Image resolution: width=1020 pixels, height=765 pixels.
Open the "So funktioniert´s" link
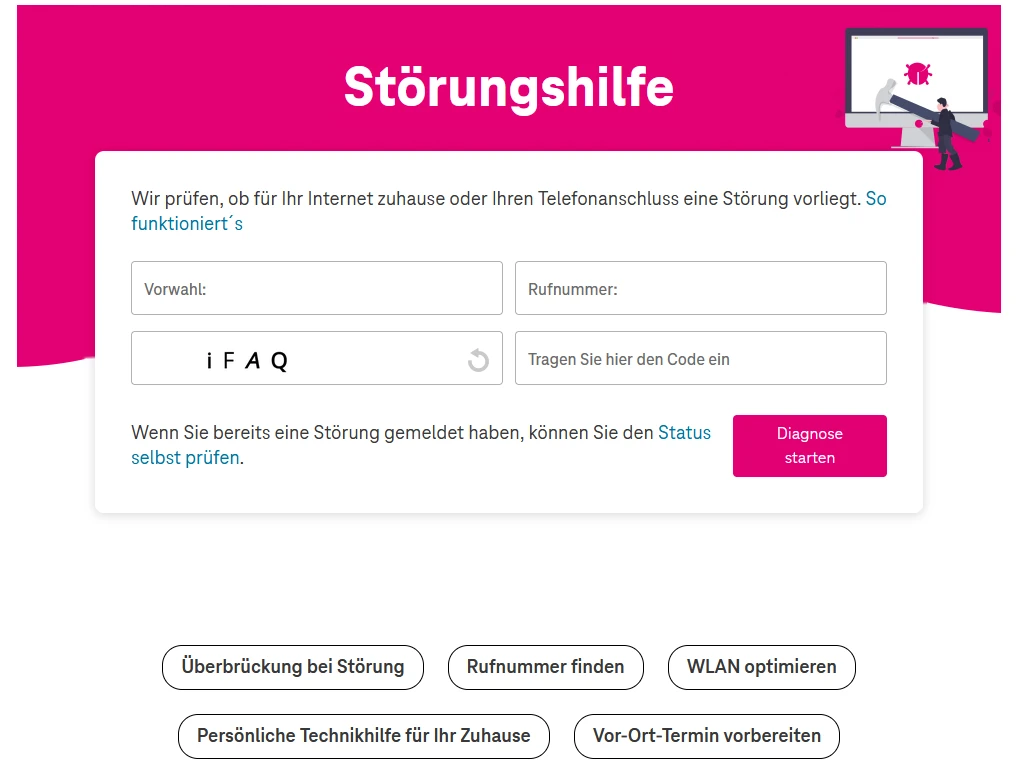click(186, 224)
